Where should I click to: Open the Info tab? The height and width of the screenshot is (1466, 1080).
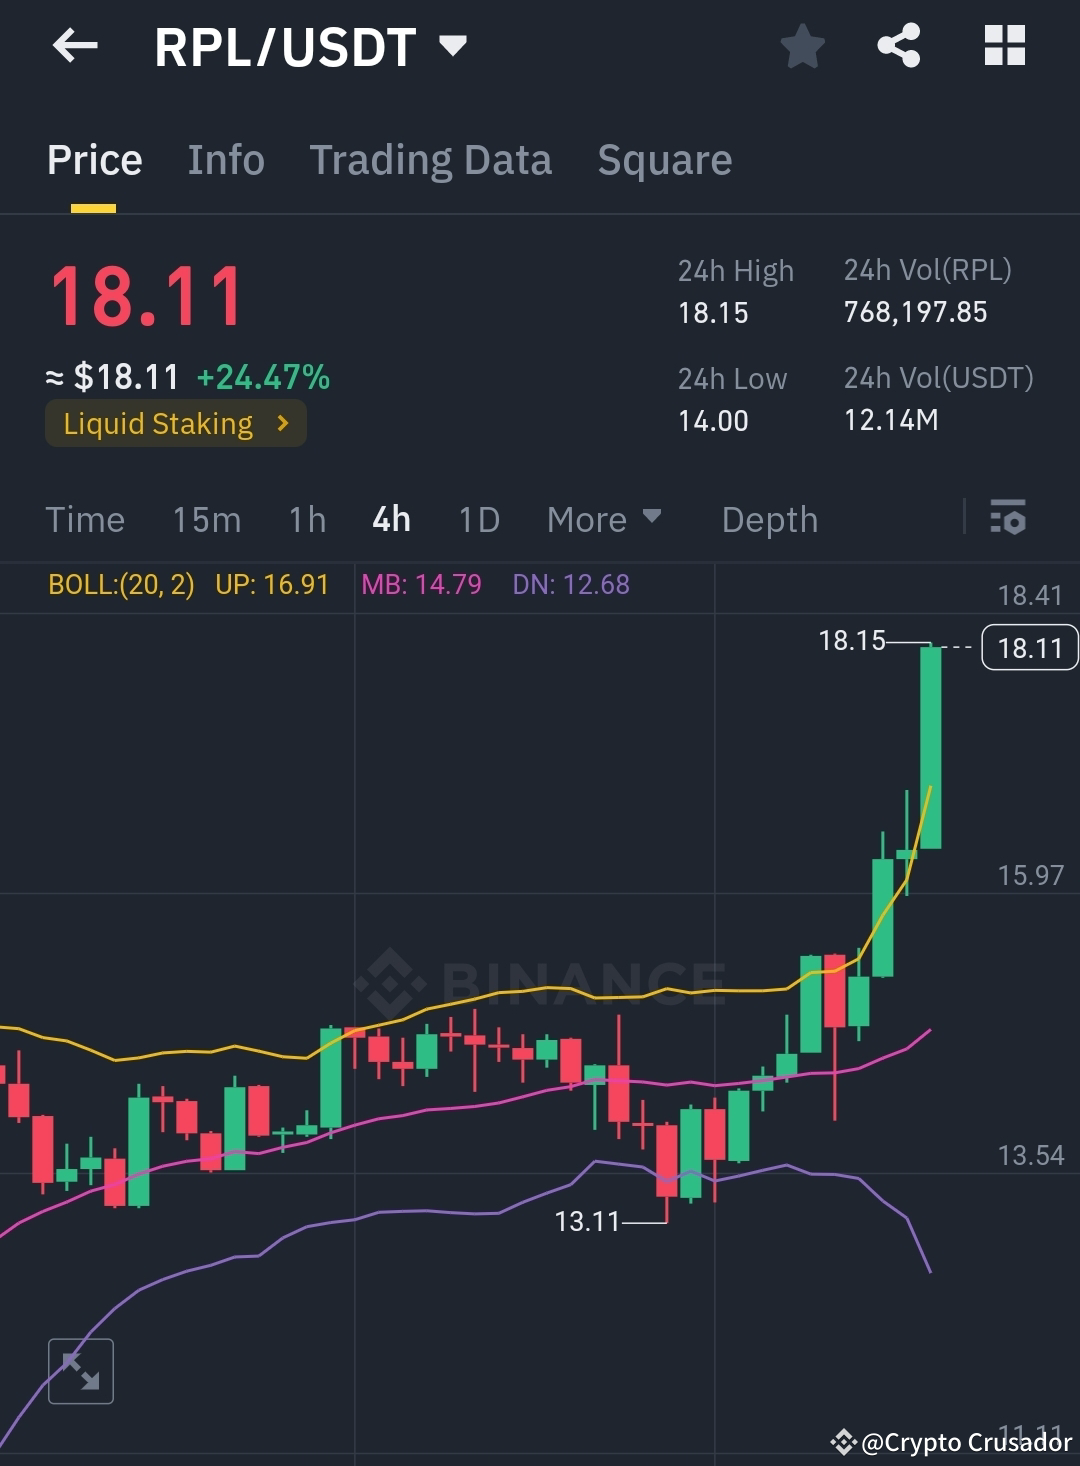coord(226,160)
